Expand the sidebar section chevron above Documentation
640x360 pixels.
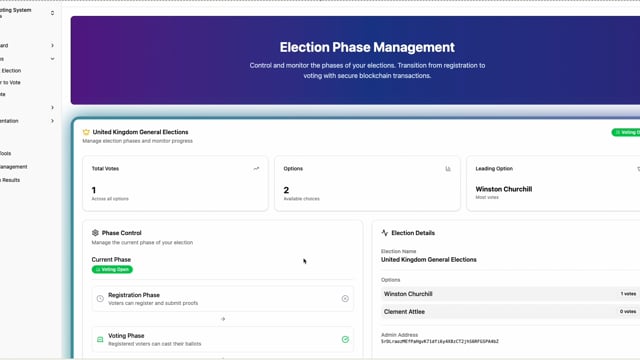tap(52, 107)
